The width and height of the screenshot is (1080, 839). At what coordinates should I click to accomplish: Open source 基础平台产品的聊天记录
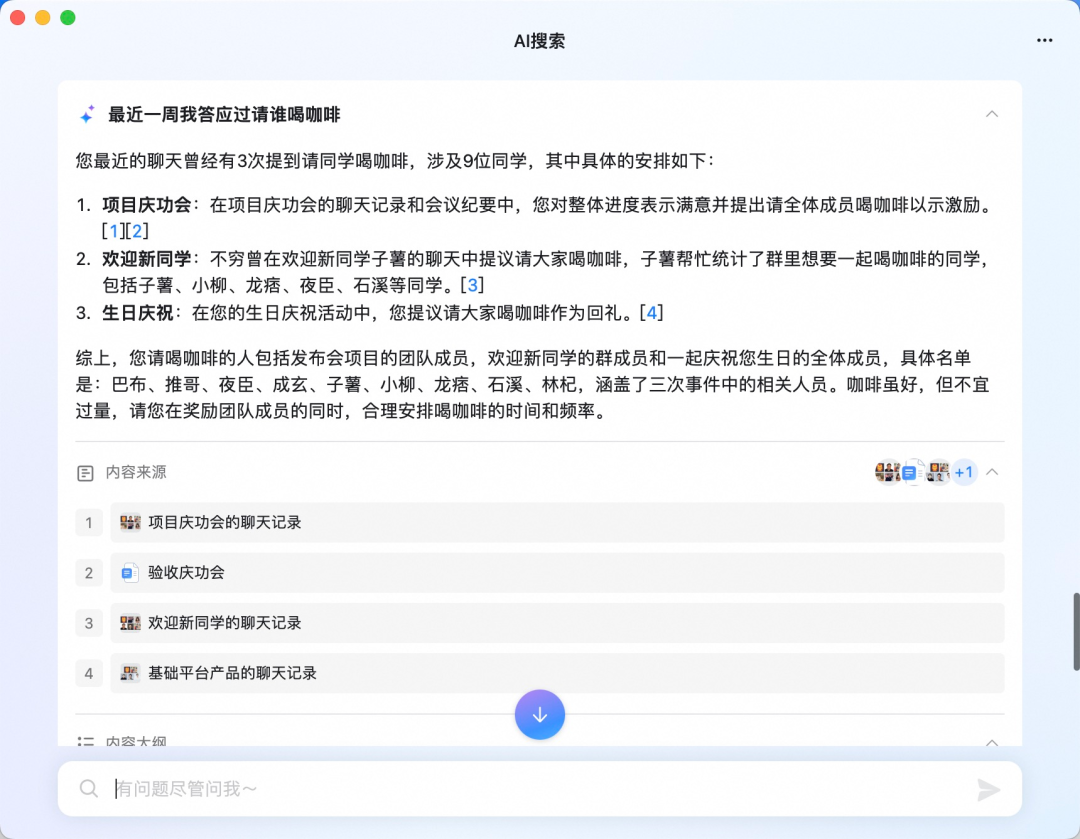pyautogui.click(x=557, y=673)
